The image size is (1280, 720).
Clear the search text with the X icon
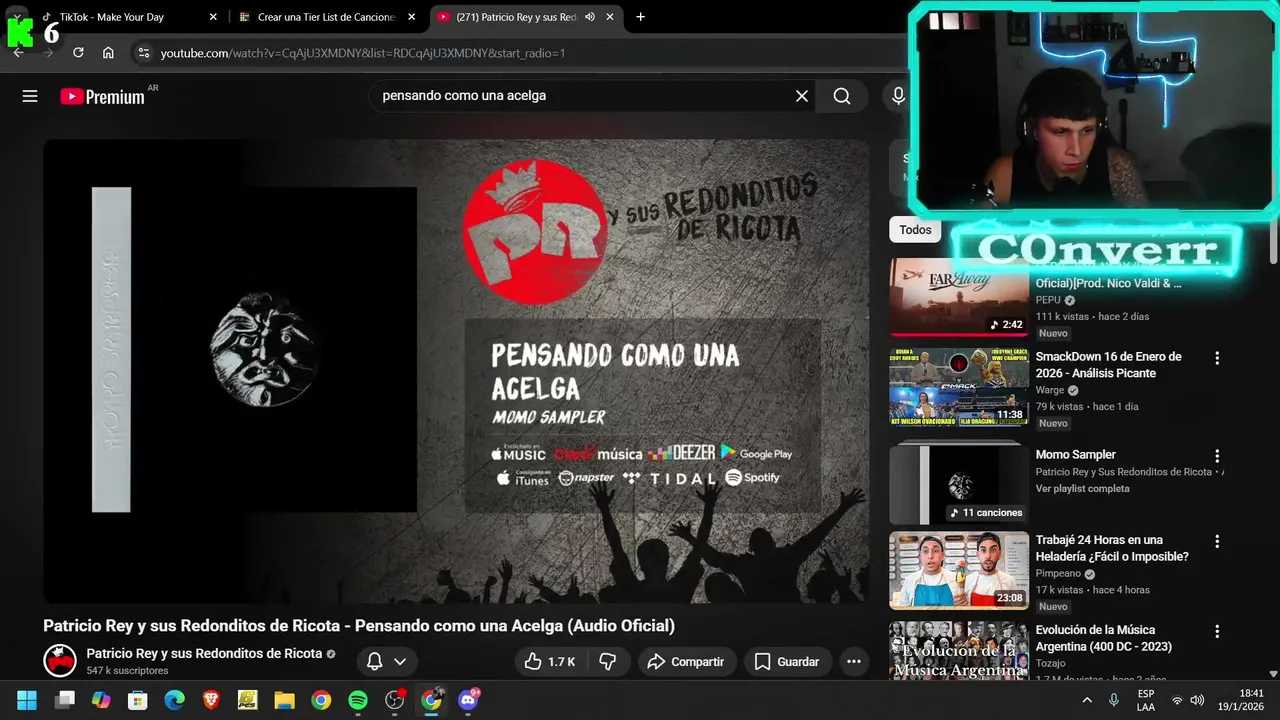(801, 96)
